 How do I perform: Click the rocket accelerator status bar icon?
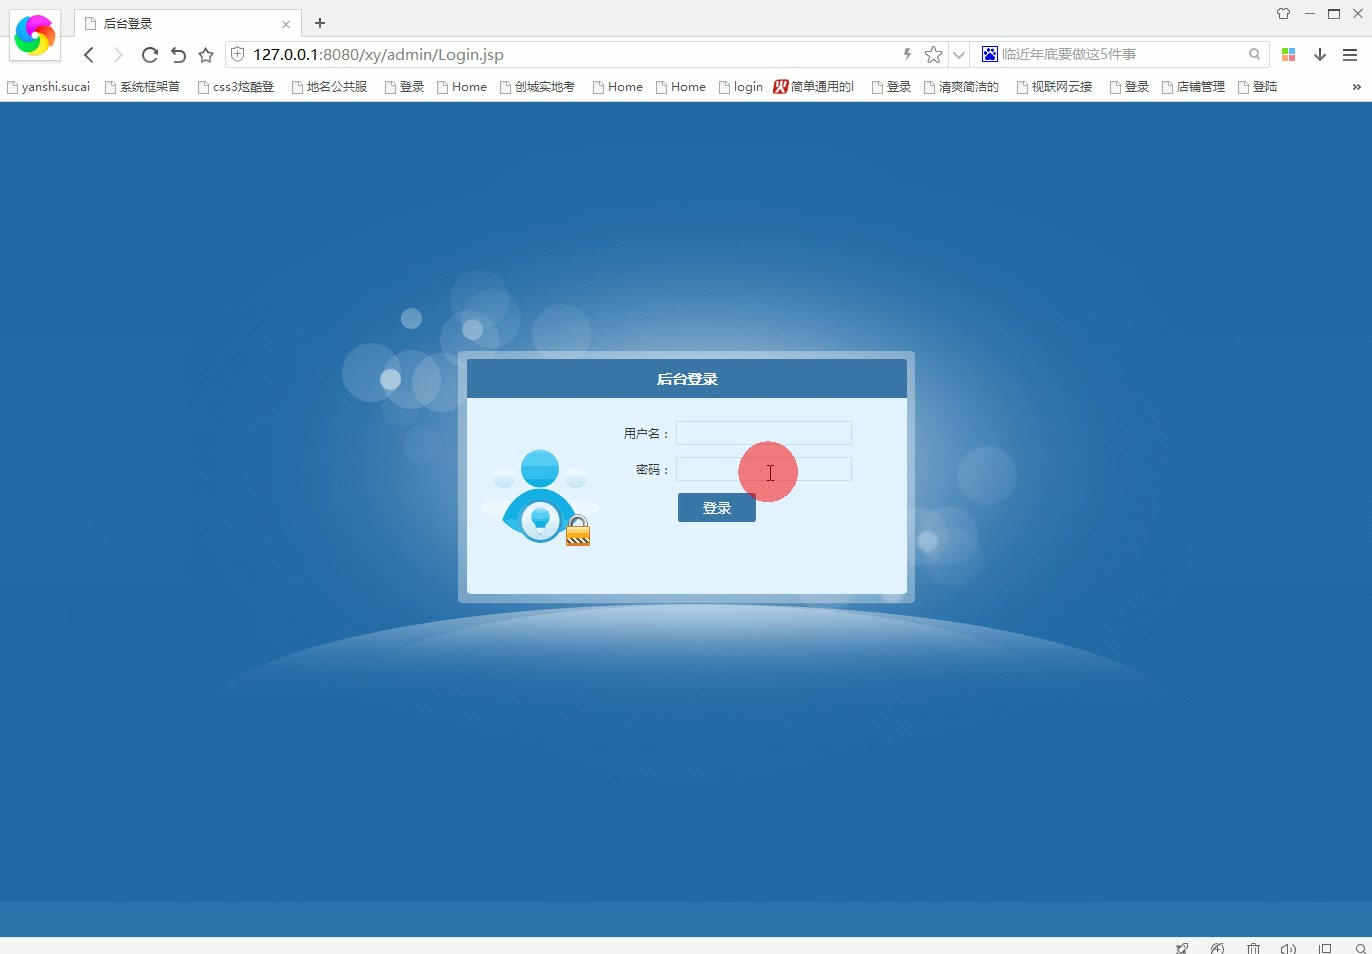pos(1182,948)
